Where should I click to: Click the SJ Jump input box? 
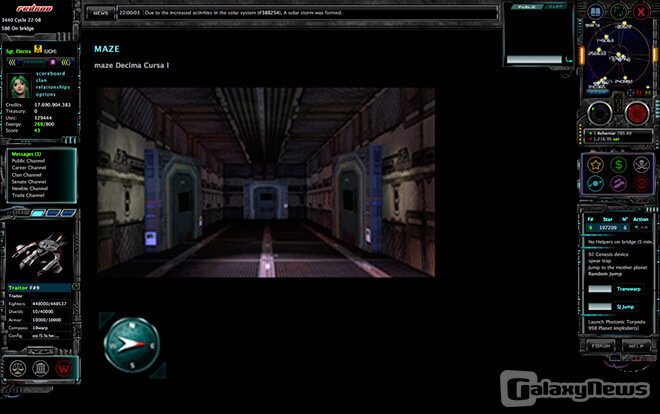click(x=600, y=307)
